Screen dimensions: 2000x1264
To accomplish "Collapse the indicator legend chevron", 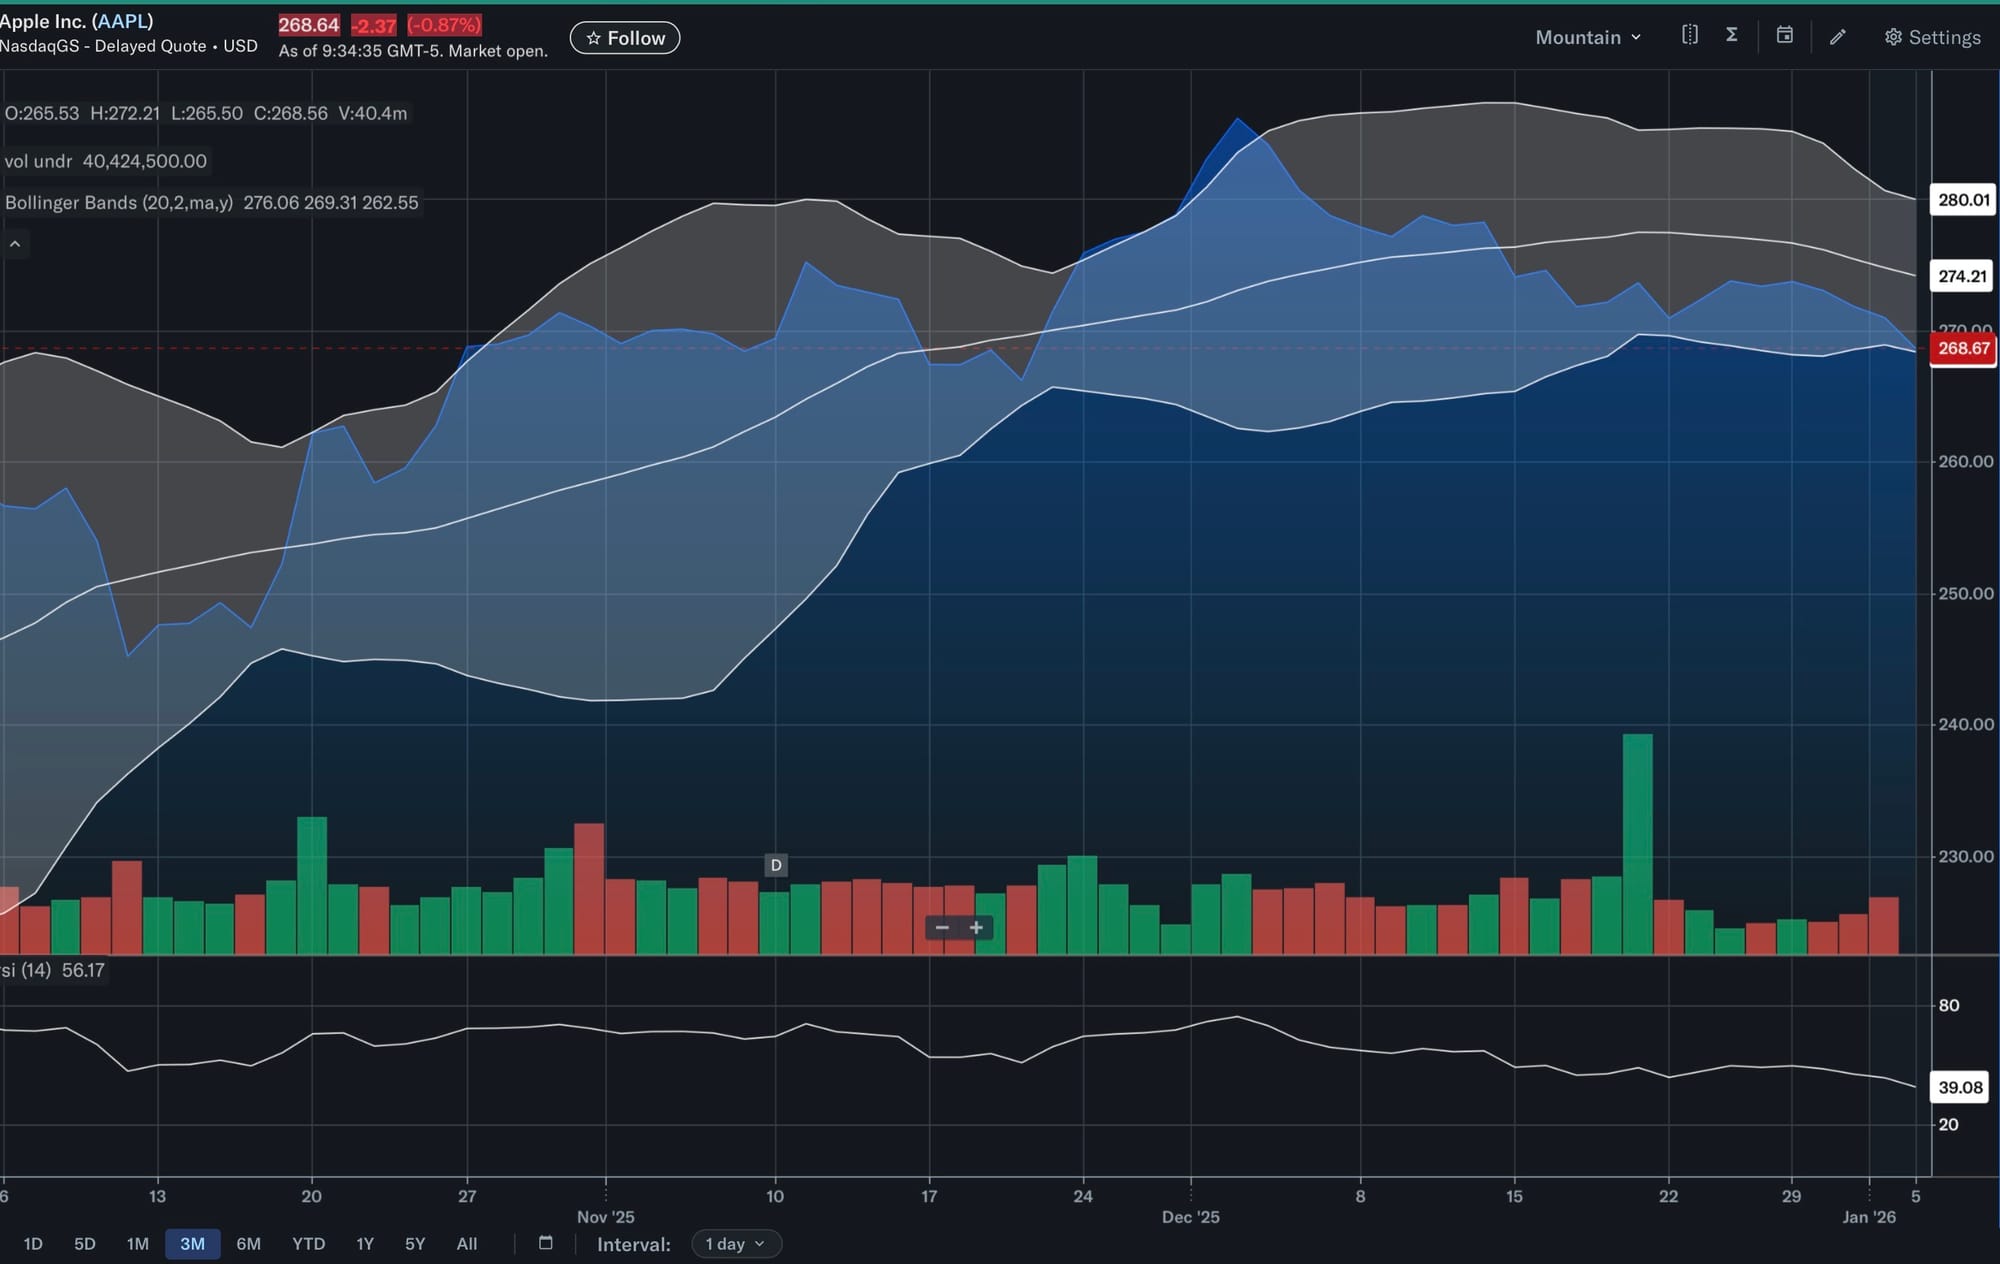I will coord(15,244).
